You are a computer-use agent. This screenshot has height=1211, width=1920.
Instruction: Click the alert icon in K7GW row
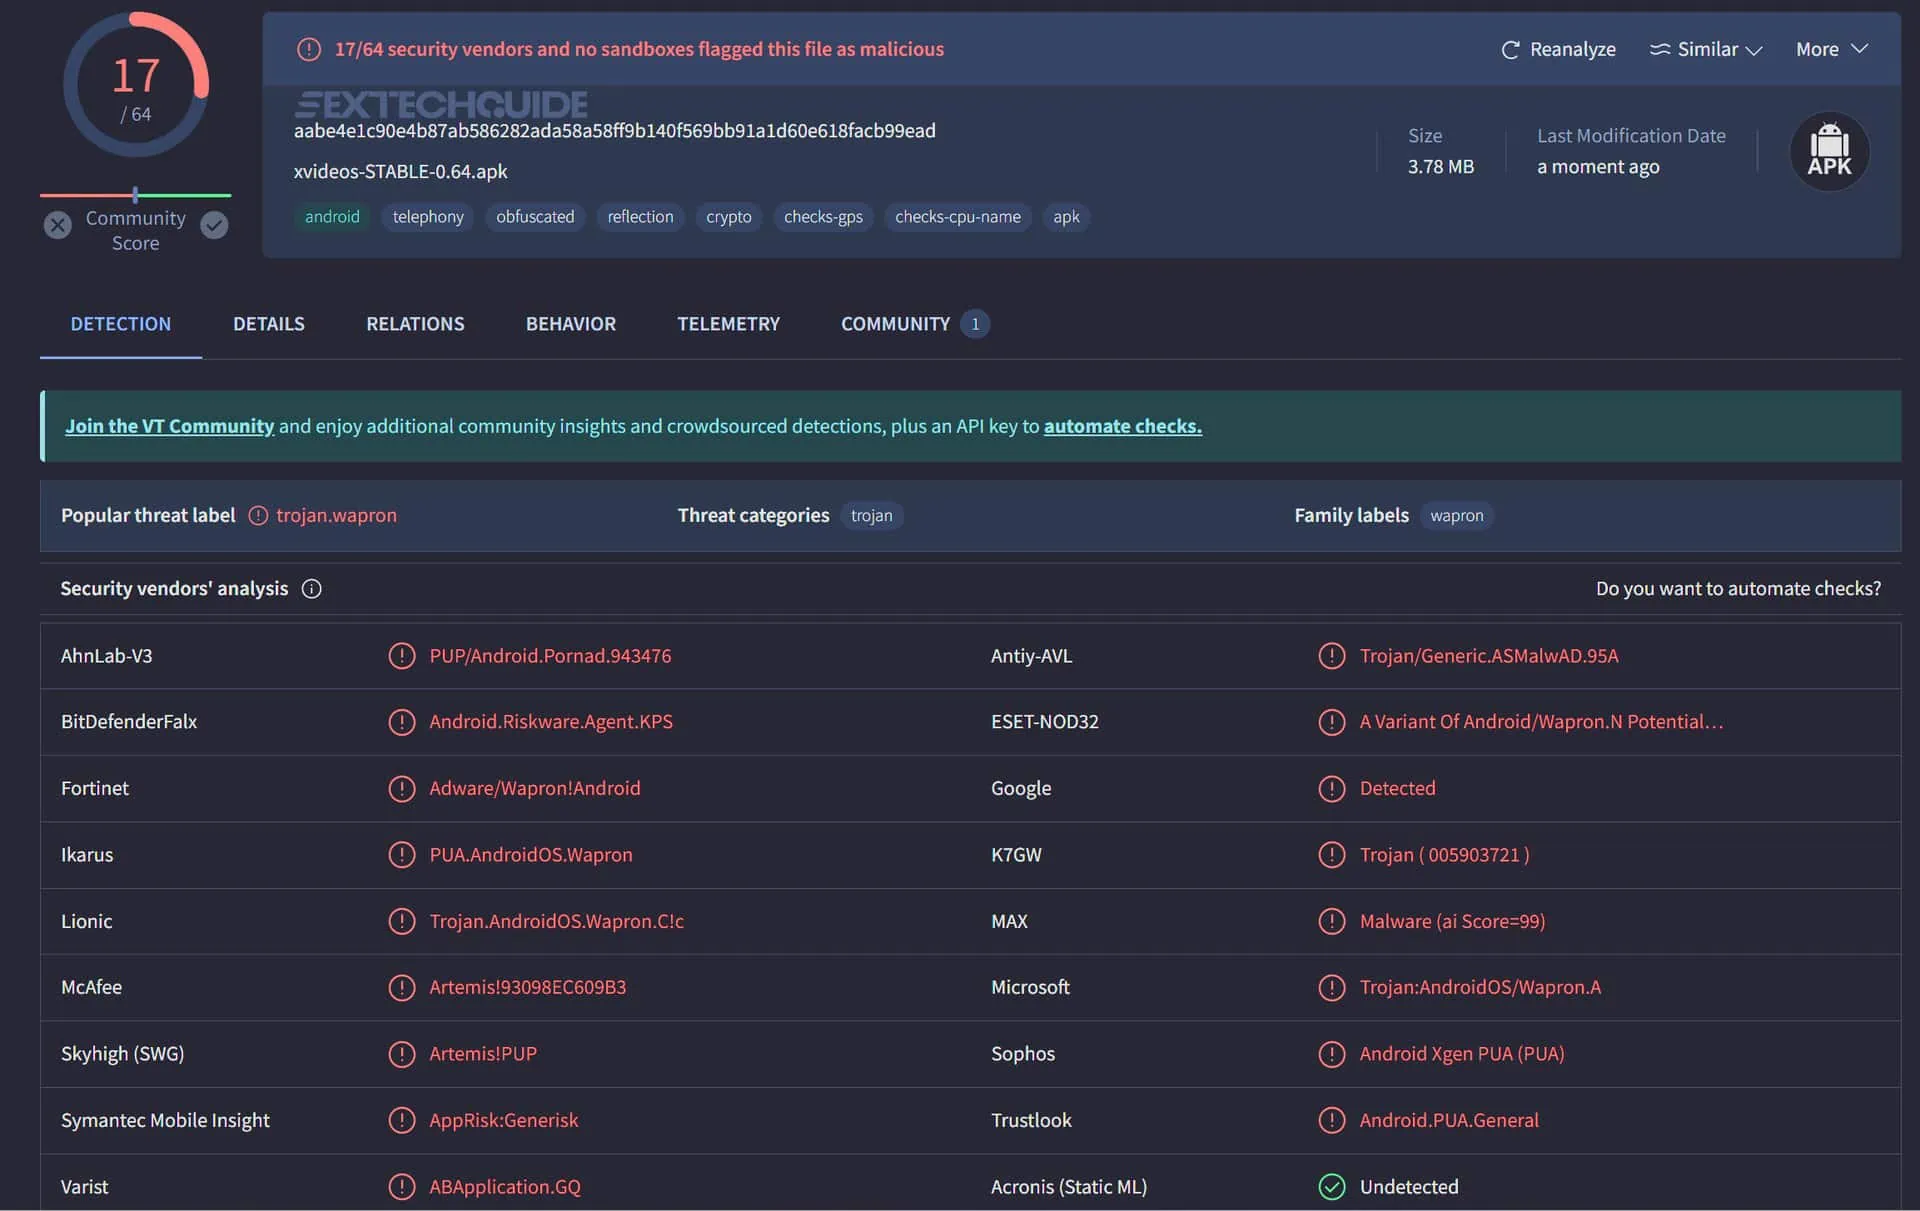1331,855
